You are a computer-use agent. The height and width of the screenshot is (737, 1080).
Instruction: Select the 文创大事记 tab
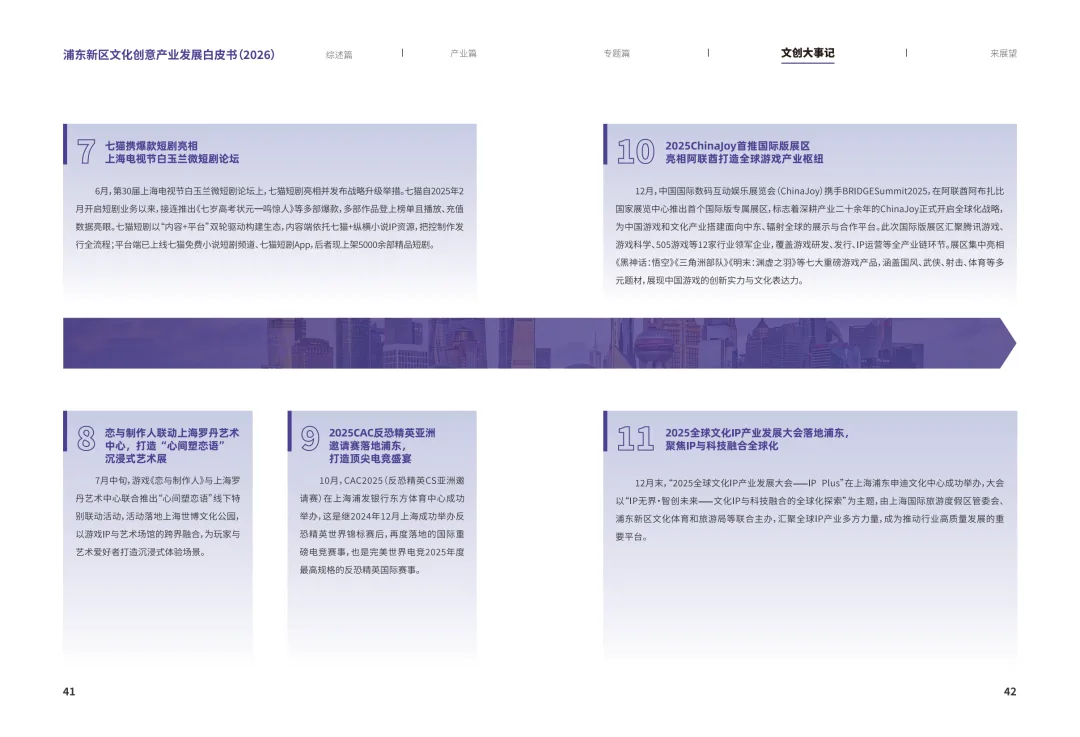[x=807, y=53]
